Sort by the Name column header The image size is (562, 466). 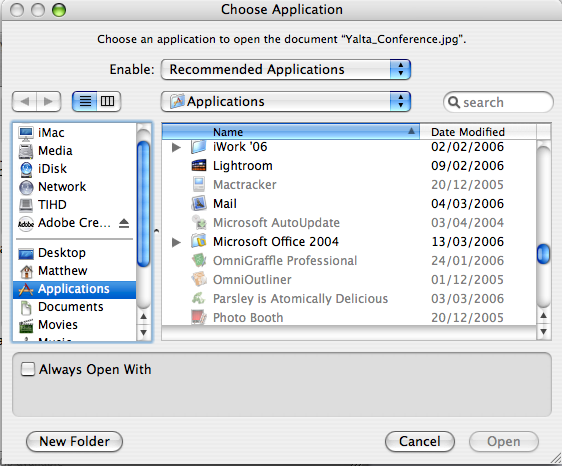pos(291,132)
